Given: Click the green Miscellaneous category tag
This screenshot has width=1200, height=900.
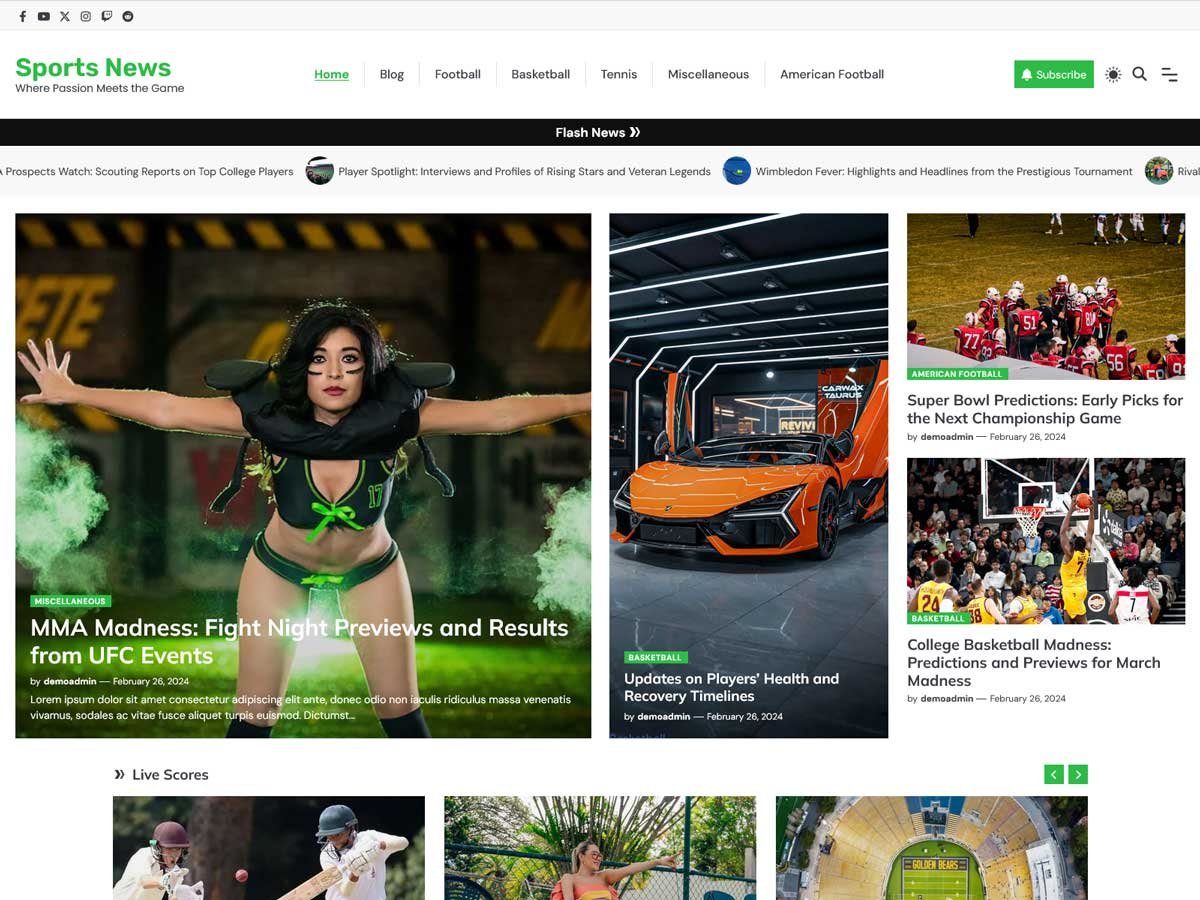Looking at the screenshot, I should coord(70,601).
